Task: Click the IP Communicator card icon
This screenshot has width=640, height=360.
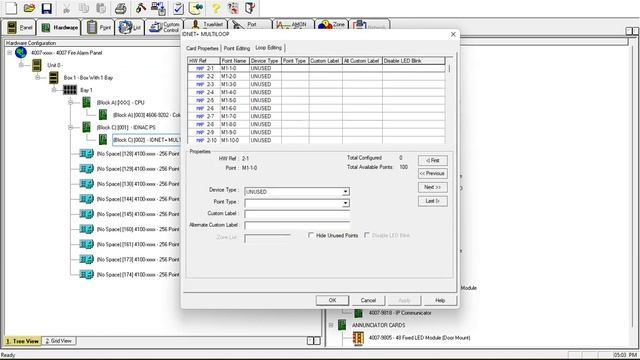Action: (x=358, y=313)
